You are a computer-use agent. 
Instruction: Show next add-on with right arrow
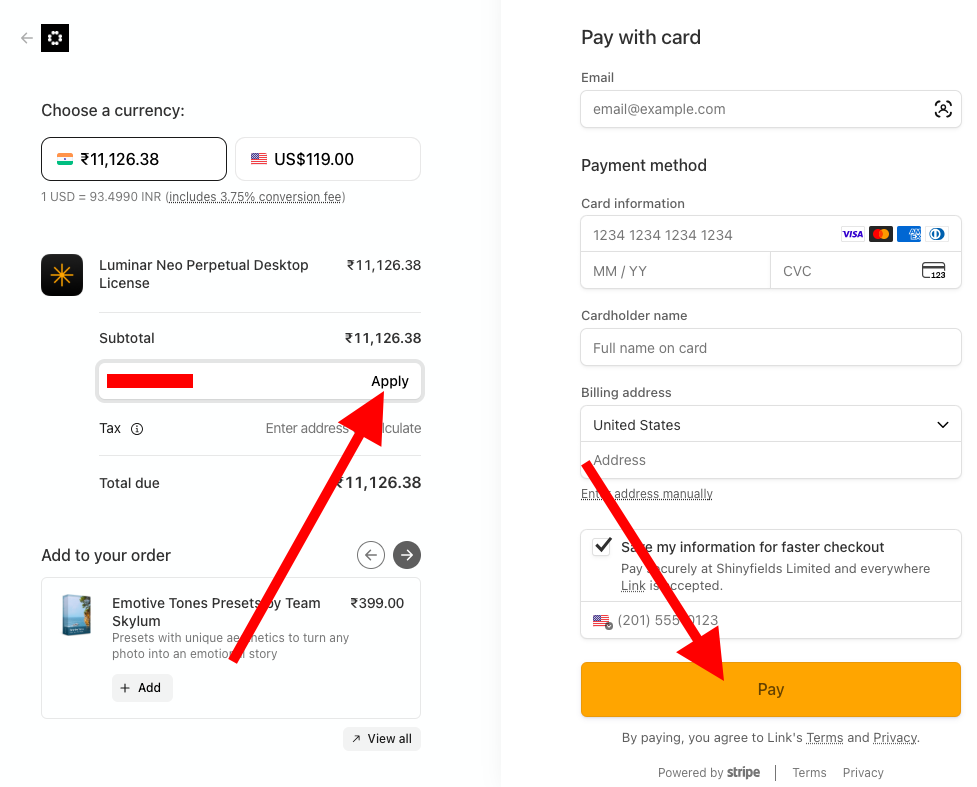pos(407,554)
